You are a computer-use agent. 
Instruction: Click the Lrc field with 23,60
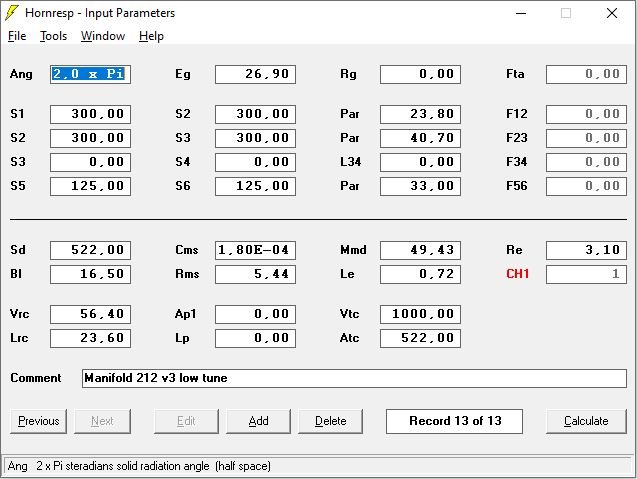coord(90,338)
